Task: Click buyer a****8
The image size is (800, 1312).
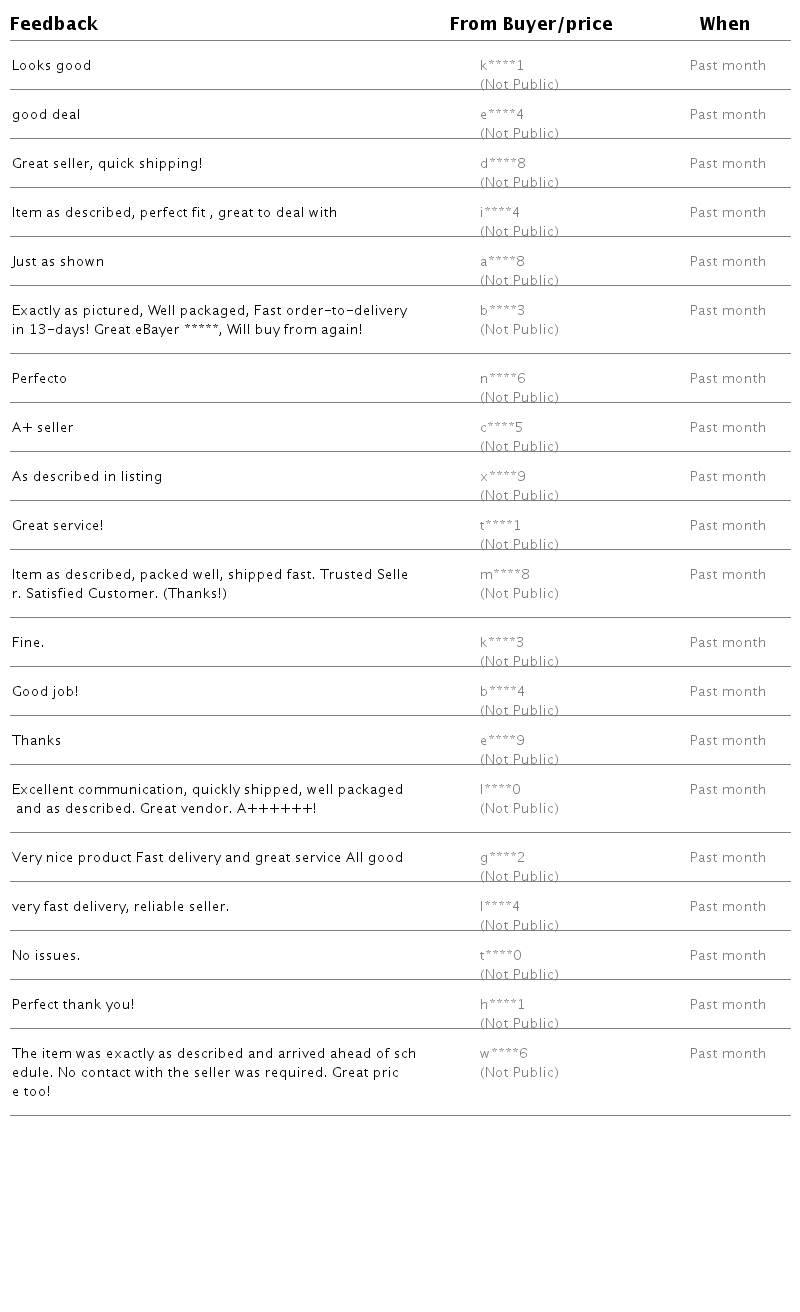Action: tap(502, 262)
